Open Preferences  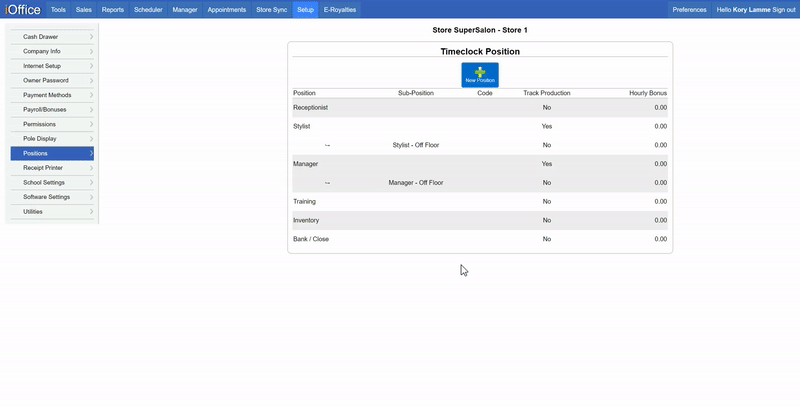coord(689,10)
